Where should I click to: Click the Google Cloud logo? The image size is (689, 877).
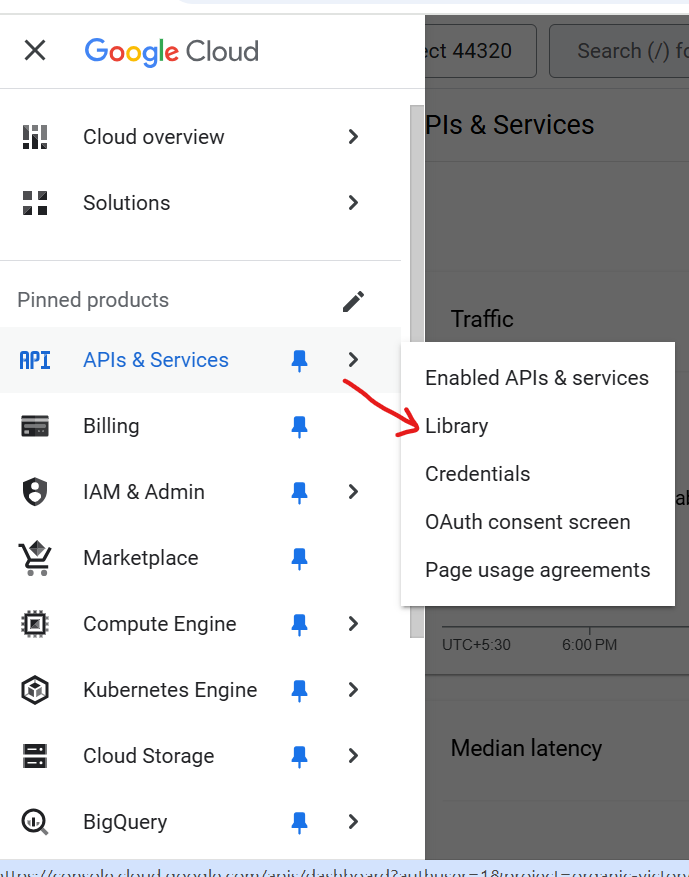point(172,51)
